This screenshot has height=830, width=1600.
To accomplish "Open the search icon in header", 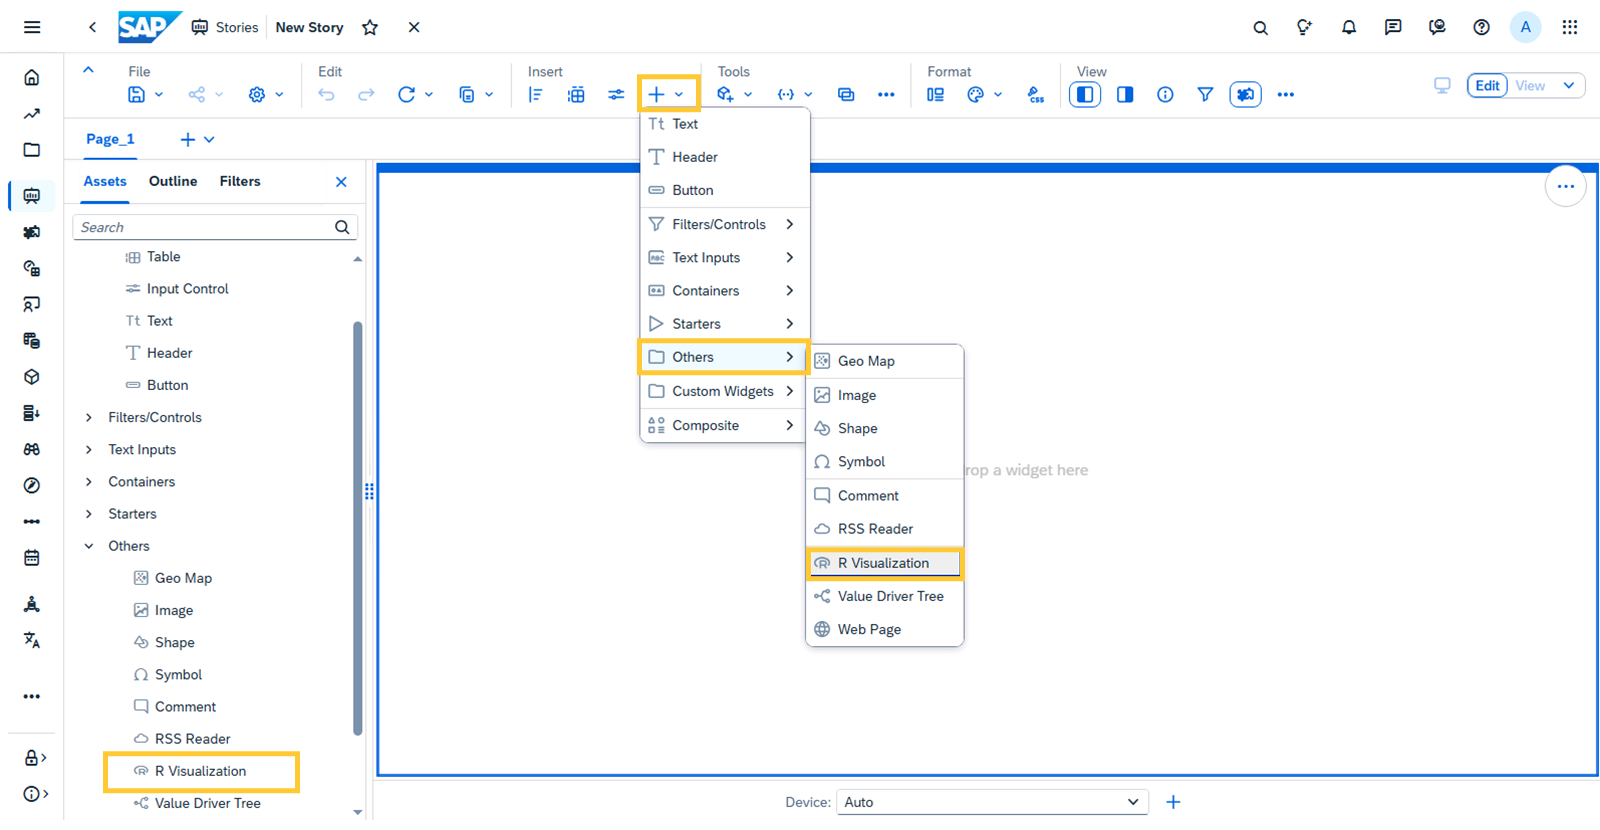I will [1260, 27].
